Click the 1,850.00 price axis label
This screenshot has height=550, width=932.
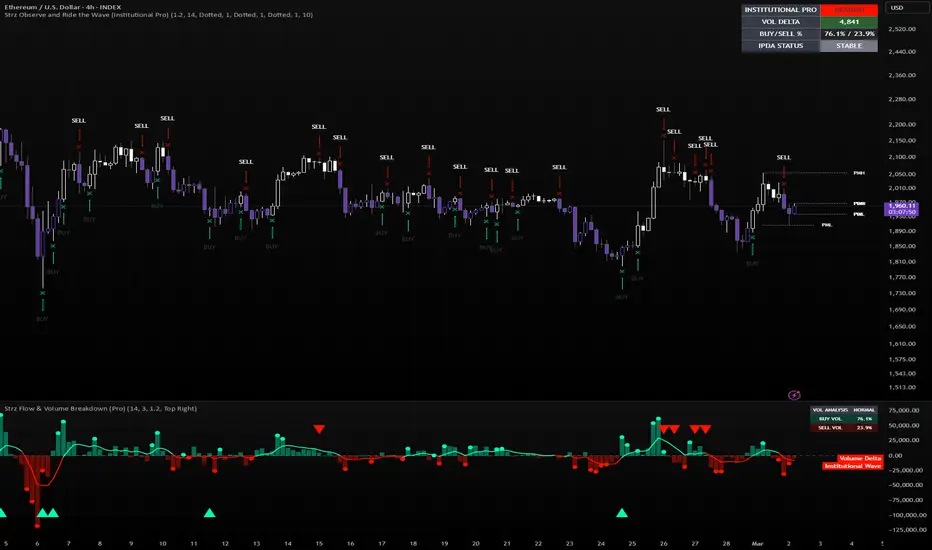point(902,246)
